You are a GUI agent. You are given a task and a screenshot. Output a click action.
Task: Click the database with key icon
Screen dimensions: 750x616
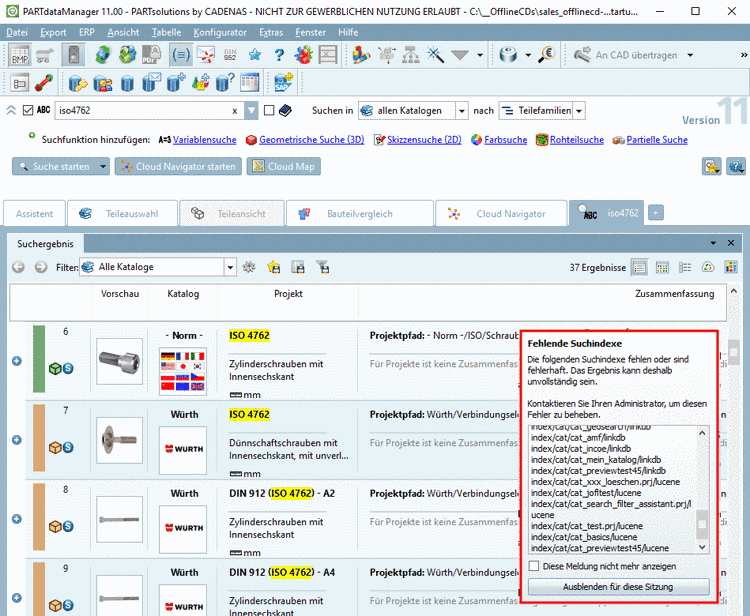pos(77,83)
